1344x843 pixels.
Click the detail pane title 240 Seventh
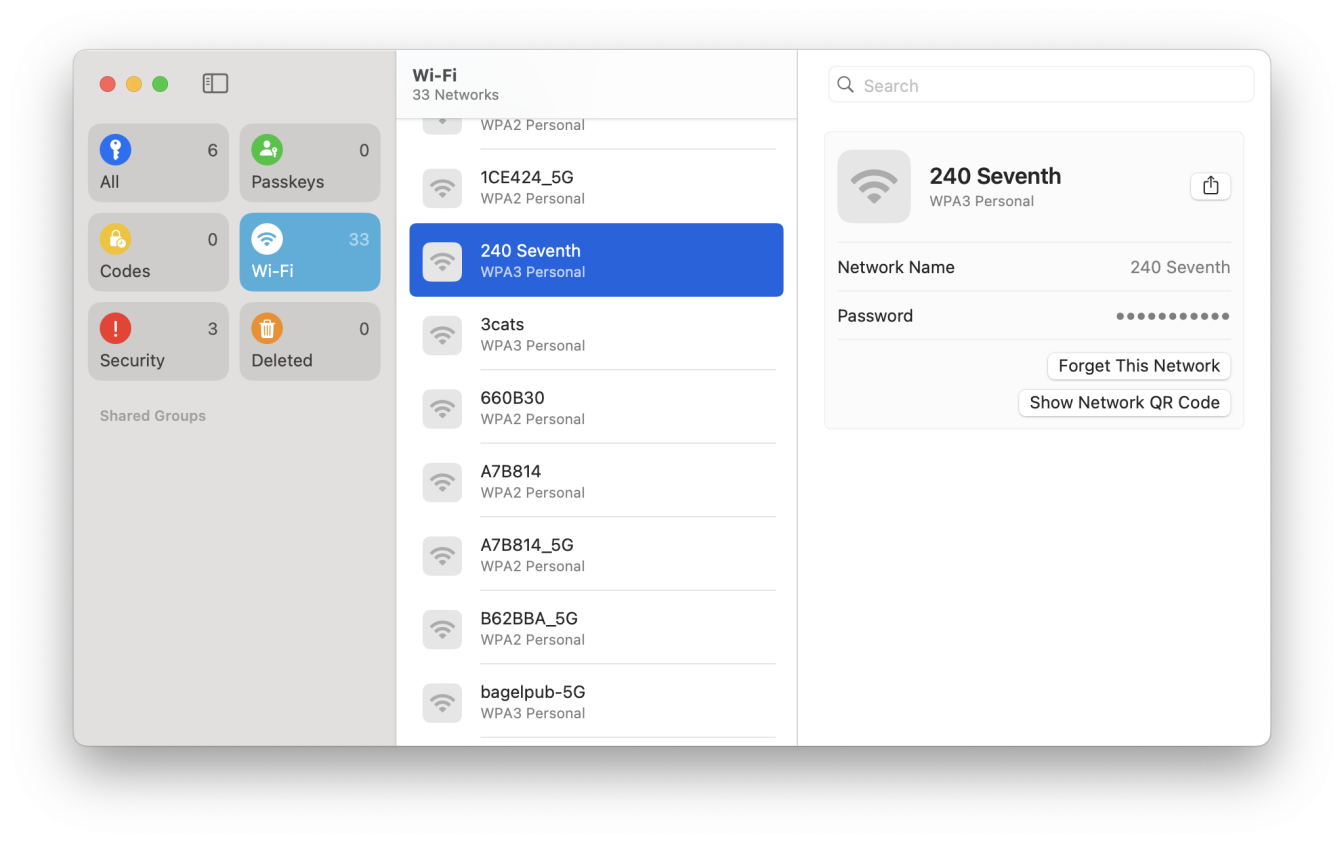(x=995, y=176)
